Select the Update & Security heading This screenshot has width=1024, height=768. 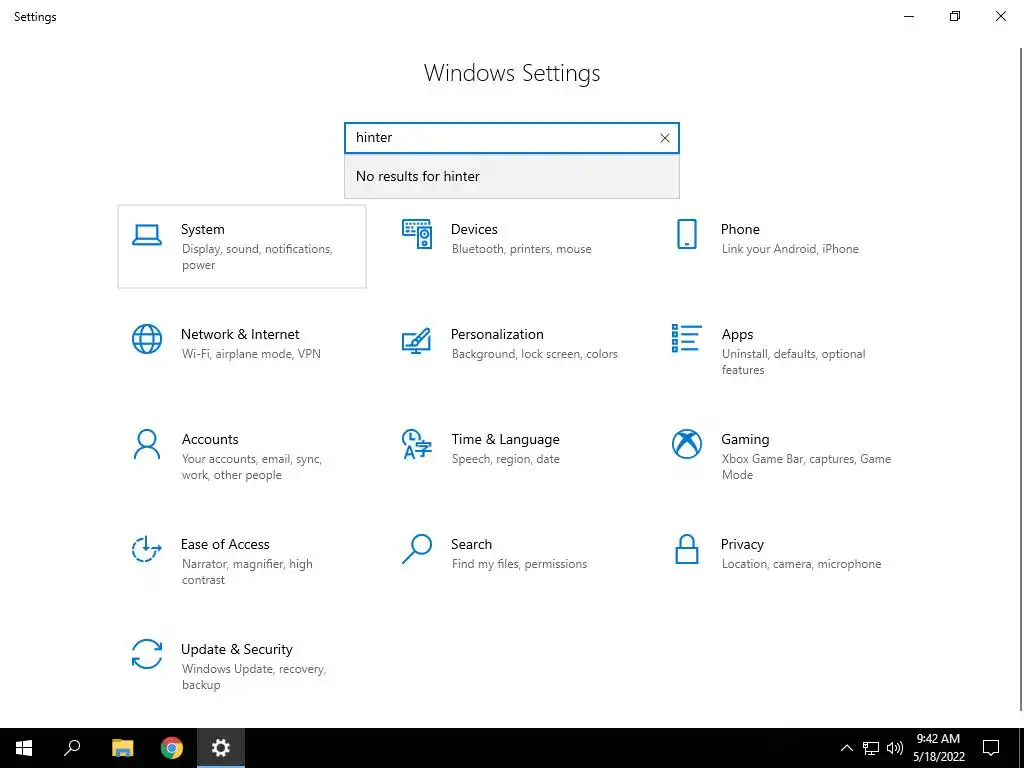236,650
